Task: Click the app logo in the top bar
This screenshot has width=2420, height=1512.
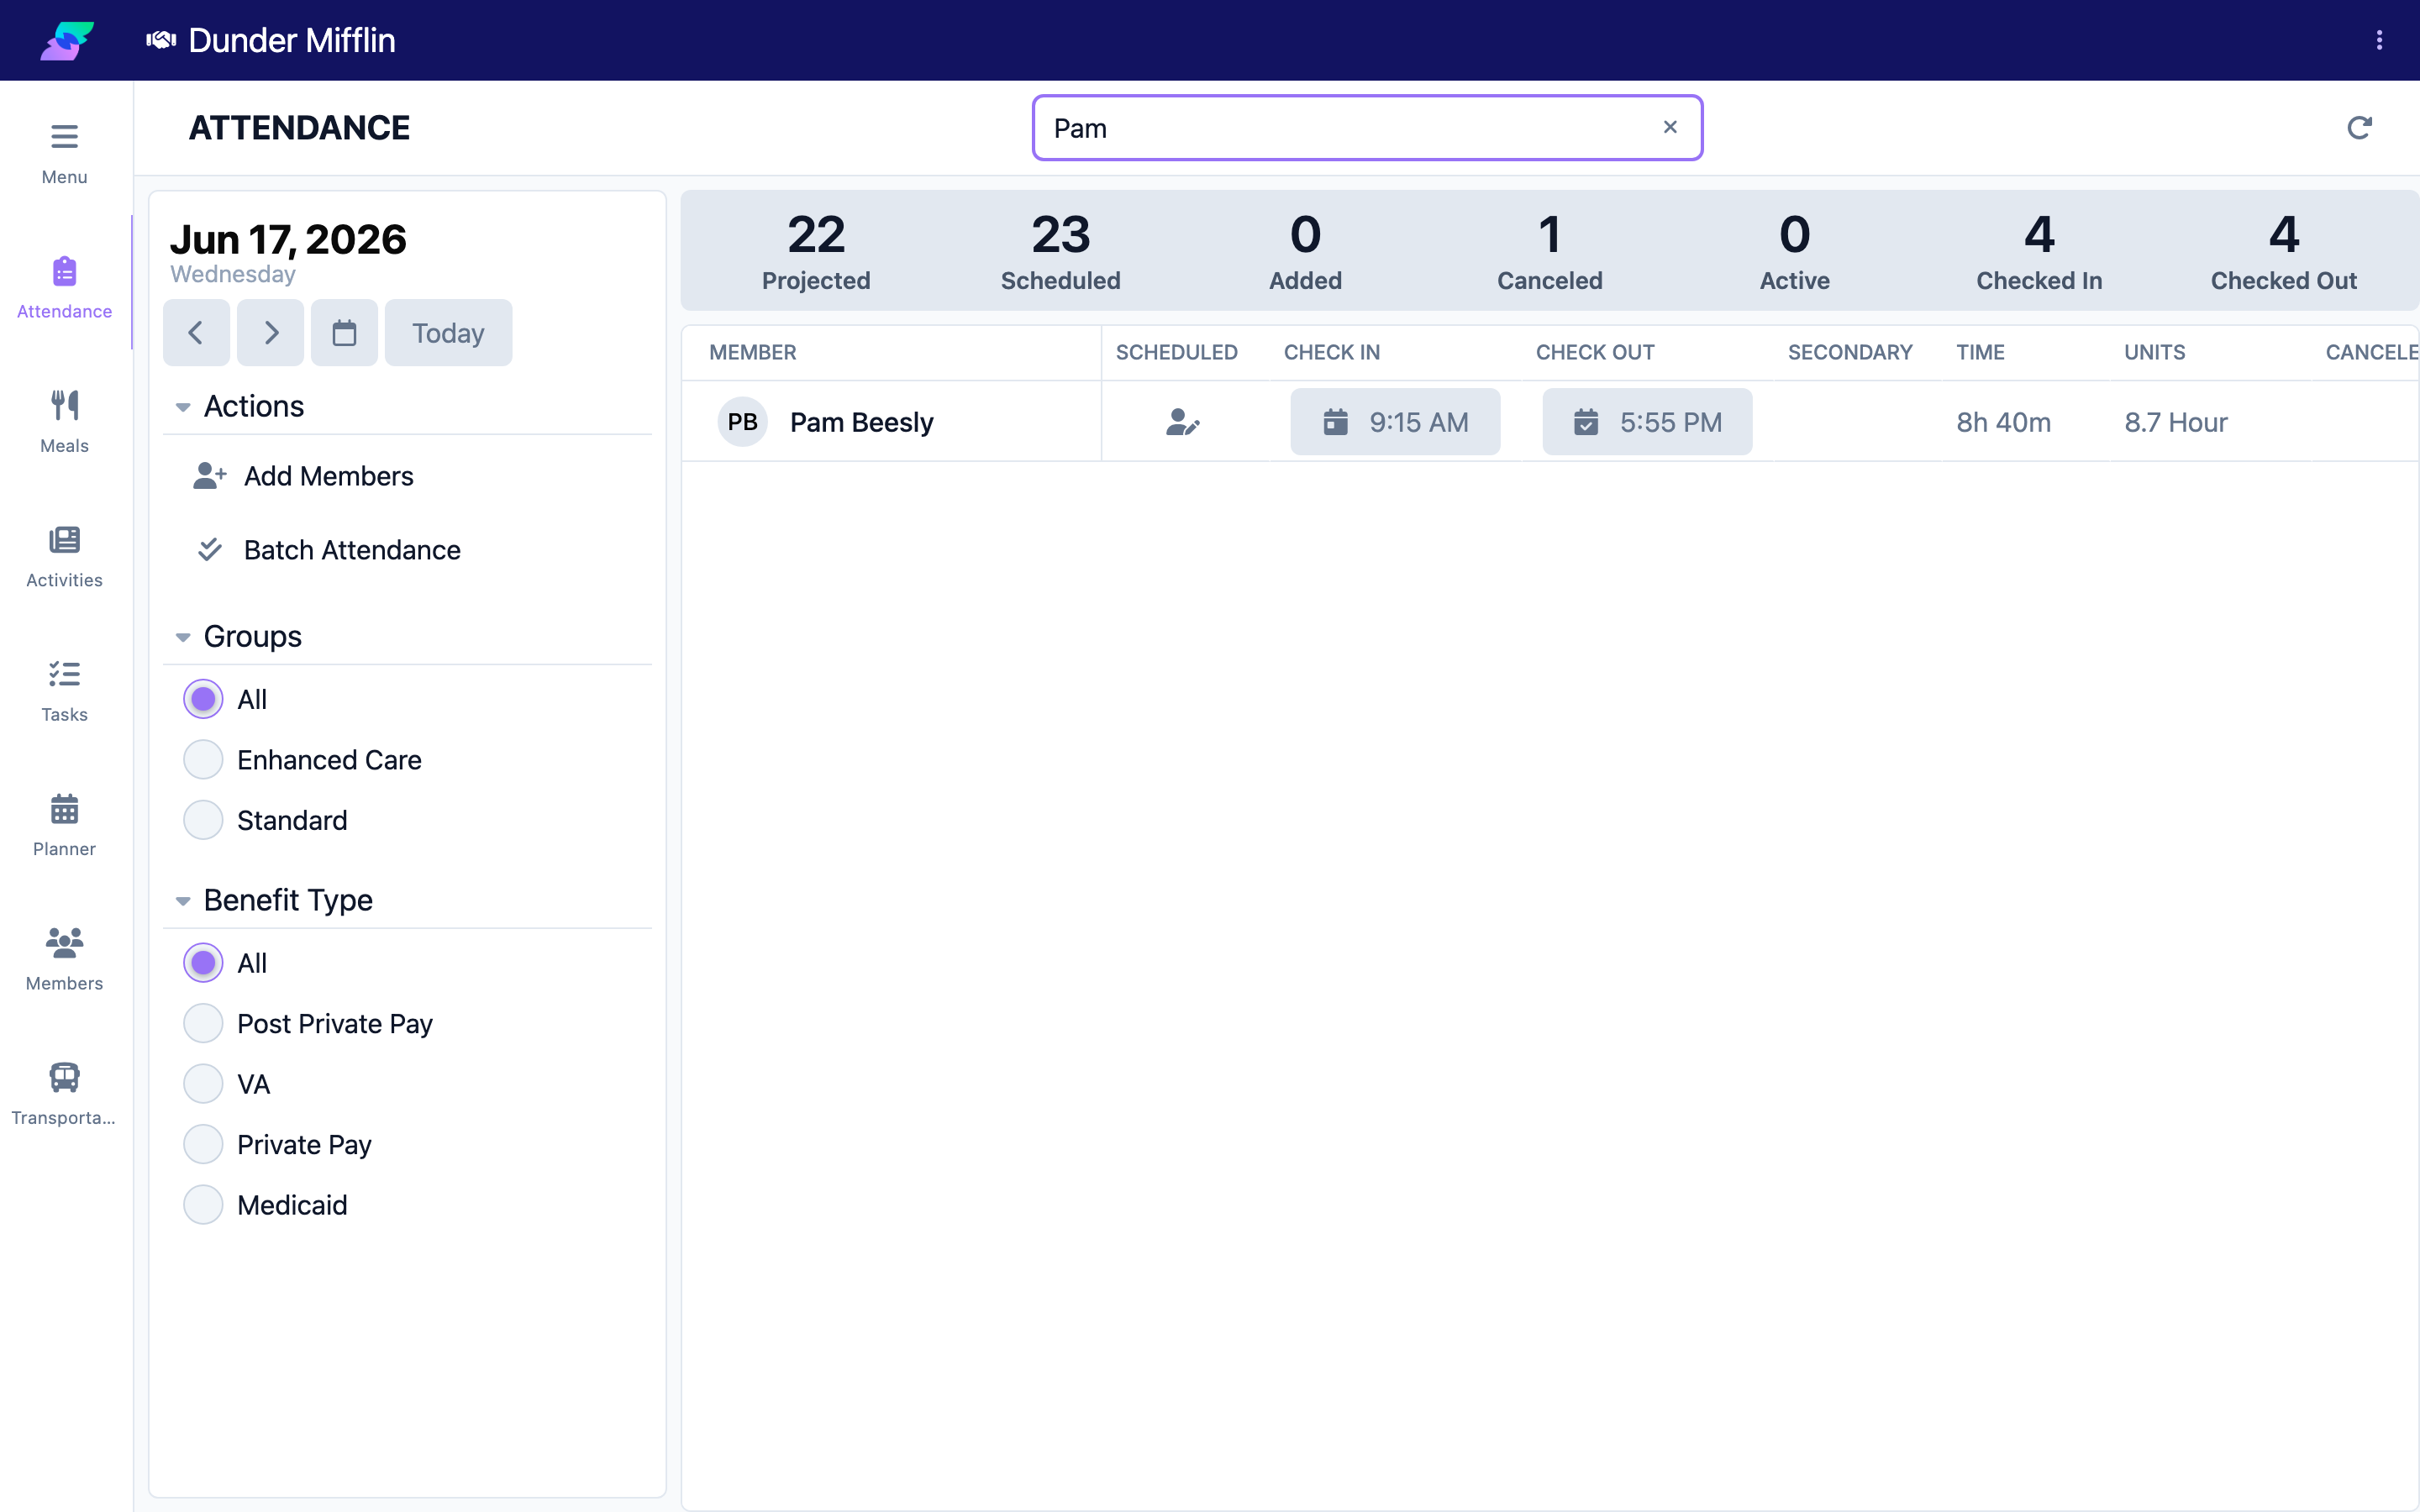Action: [67, 41]
